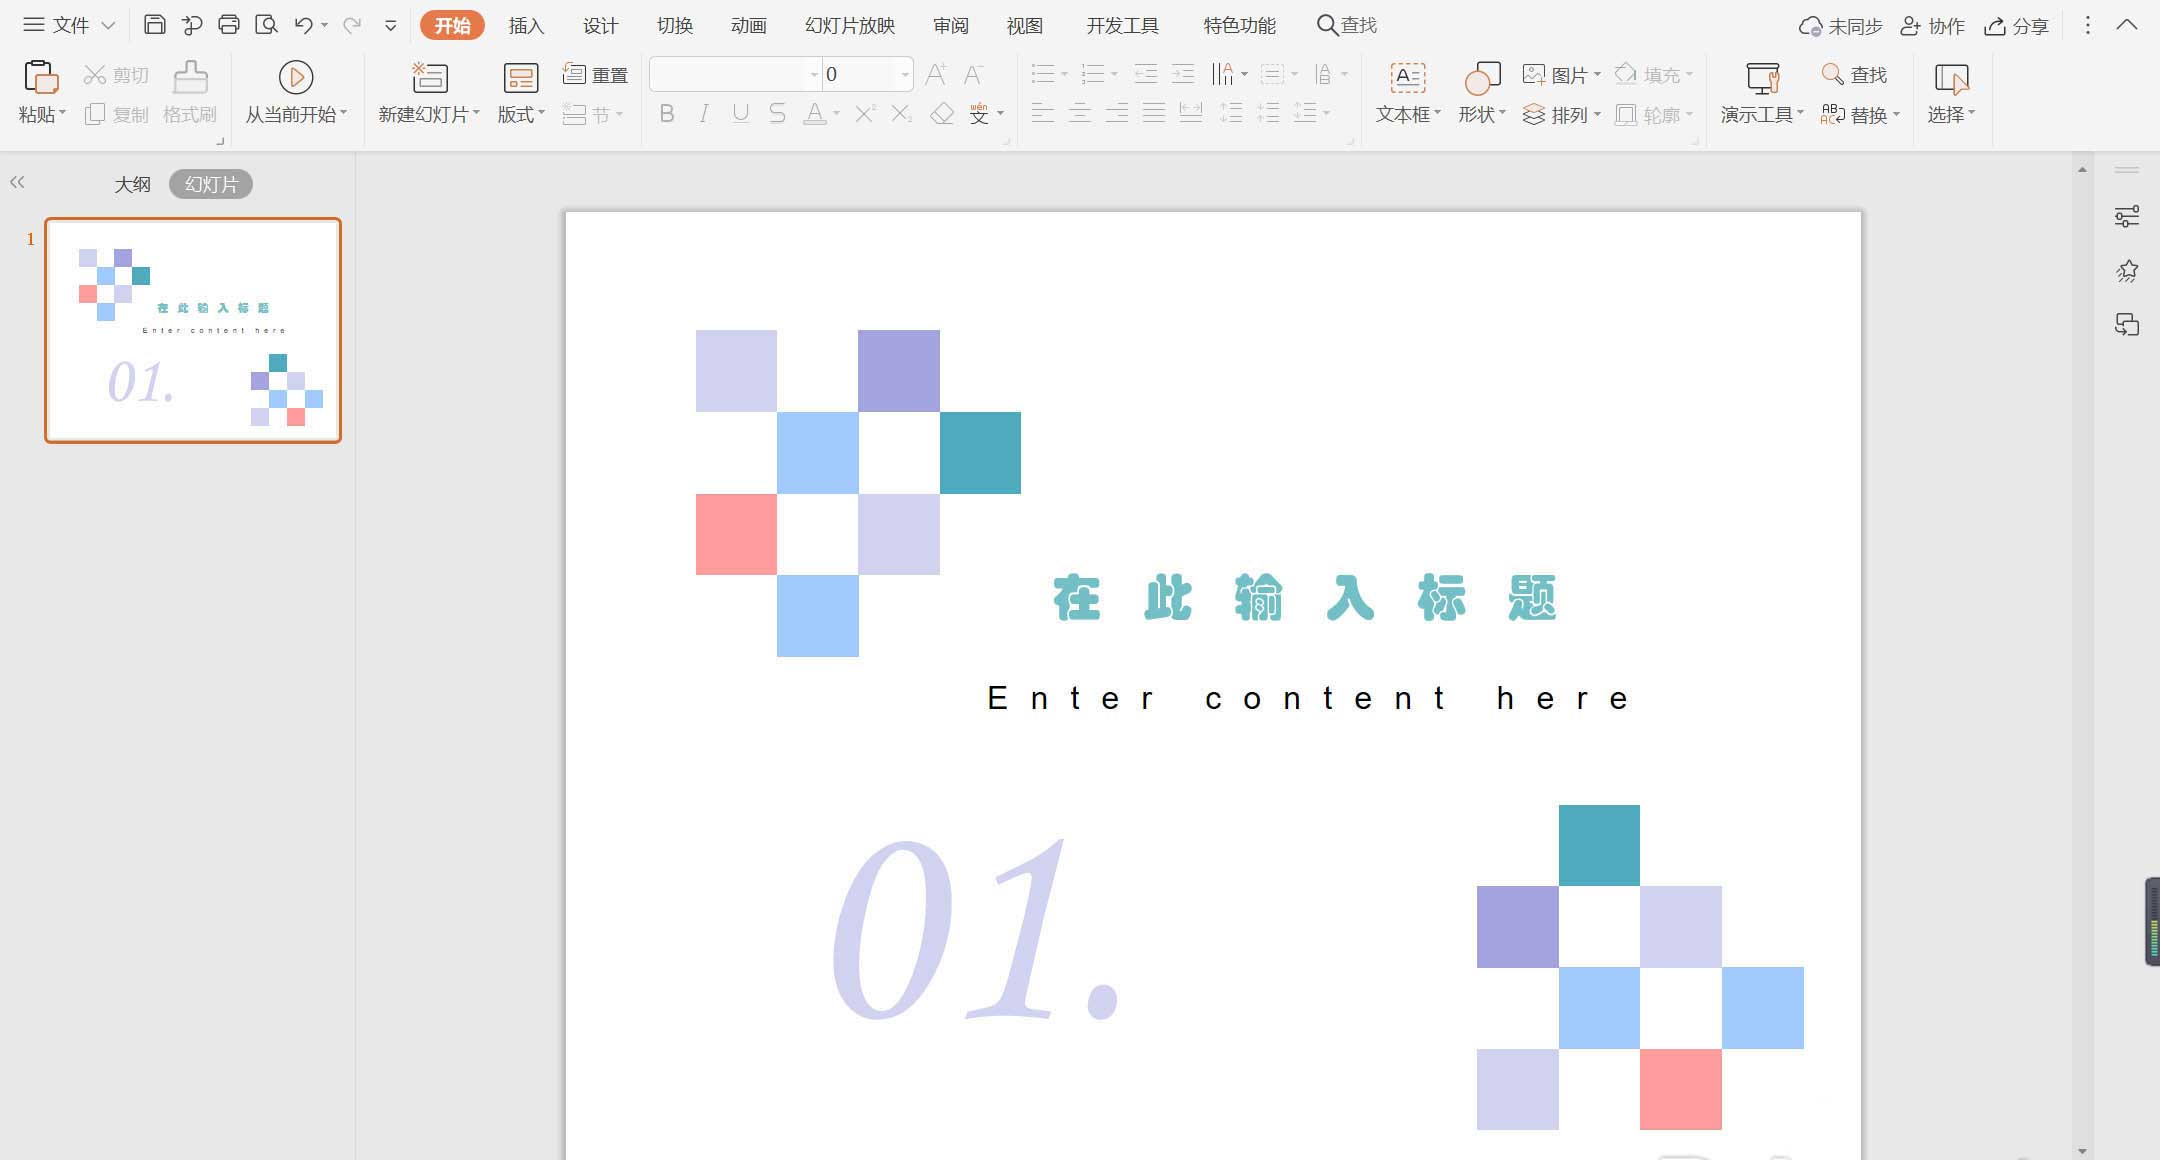This screenshot has height=1160, width=2160.
Task: Open the font name dropdown
Action: (813, 75)
